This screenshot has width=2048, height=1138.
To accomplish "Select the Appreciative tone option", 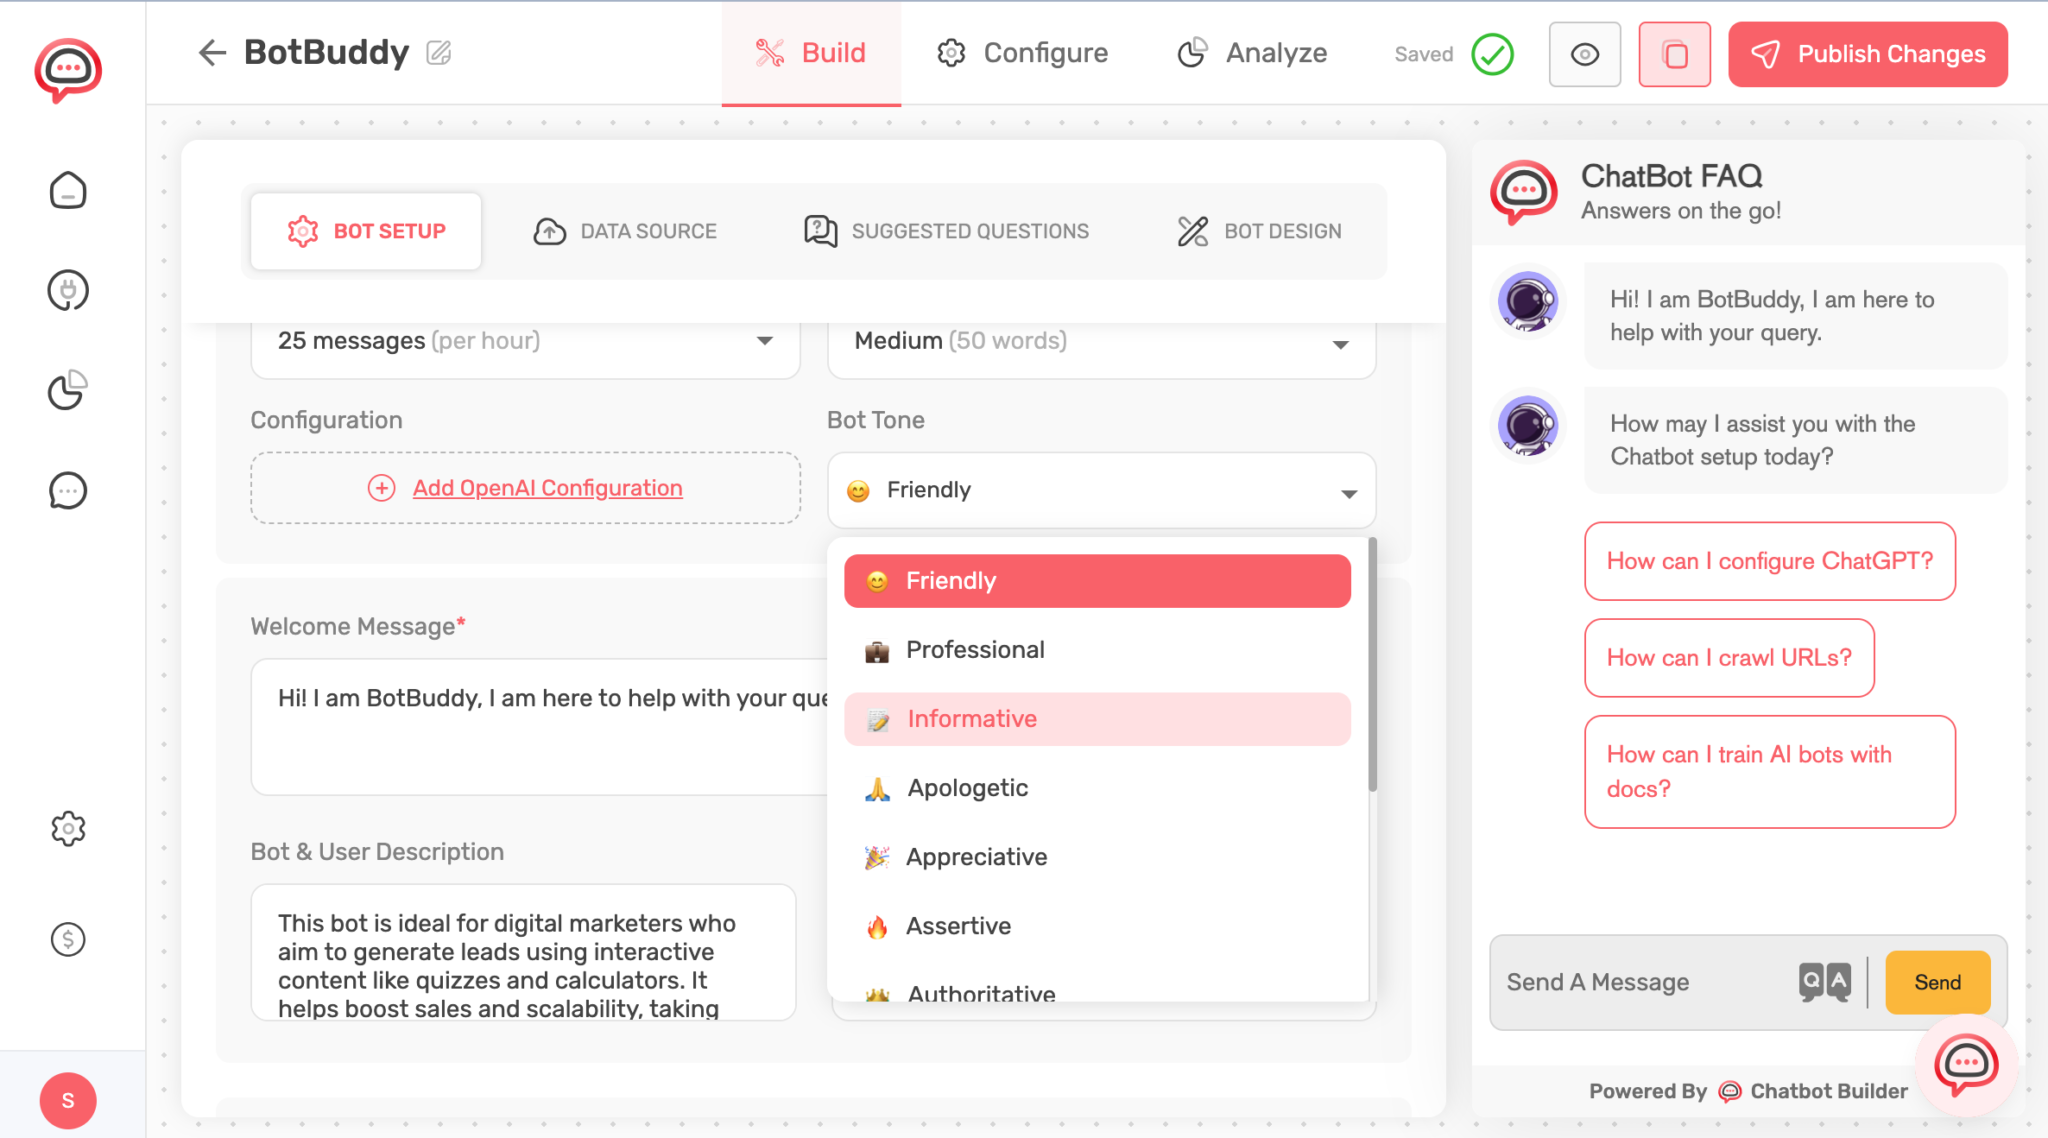I will [1097, 857].
